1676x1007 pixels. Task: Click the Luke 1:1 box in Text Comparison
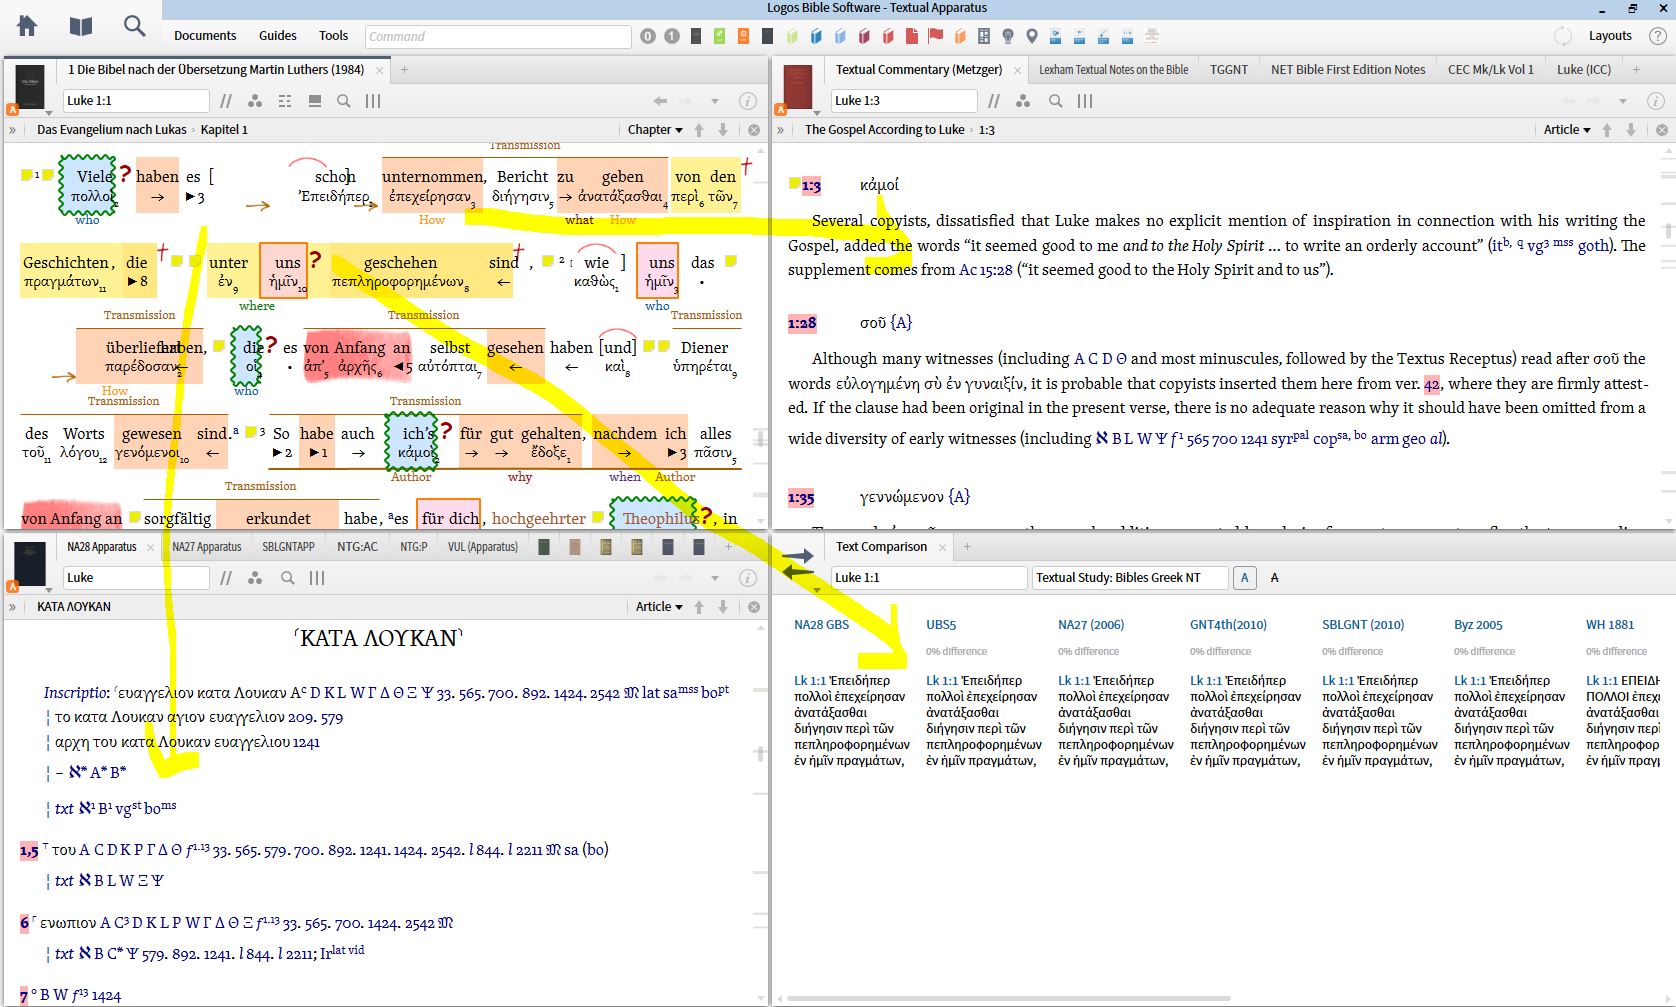coord(929,578)
